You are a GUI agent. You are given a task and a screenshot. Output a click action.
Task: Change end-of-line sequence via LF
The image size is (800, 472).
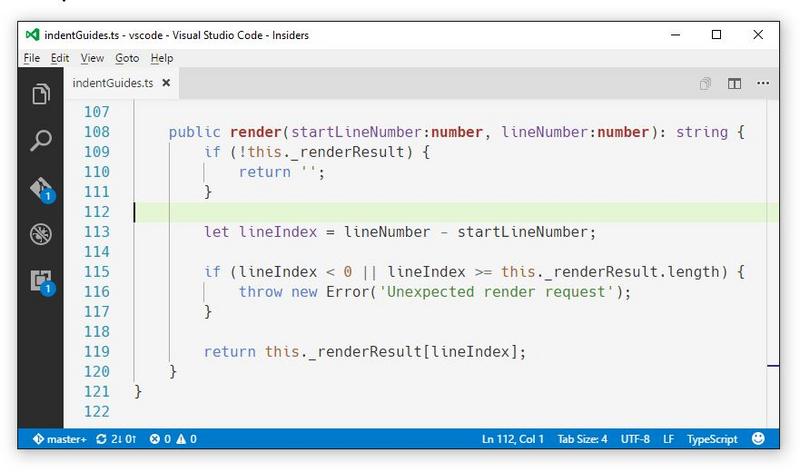tap(668, 439)
